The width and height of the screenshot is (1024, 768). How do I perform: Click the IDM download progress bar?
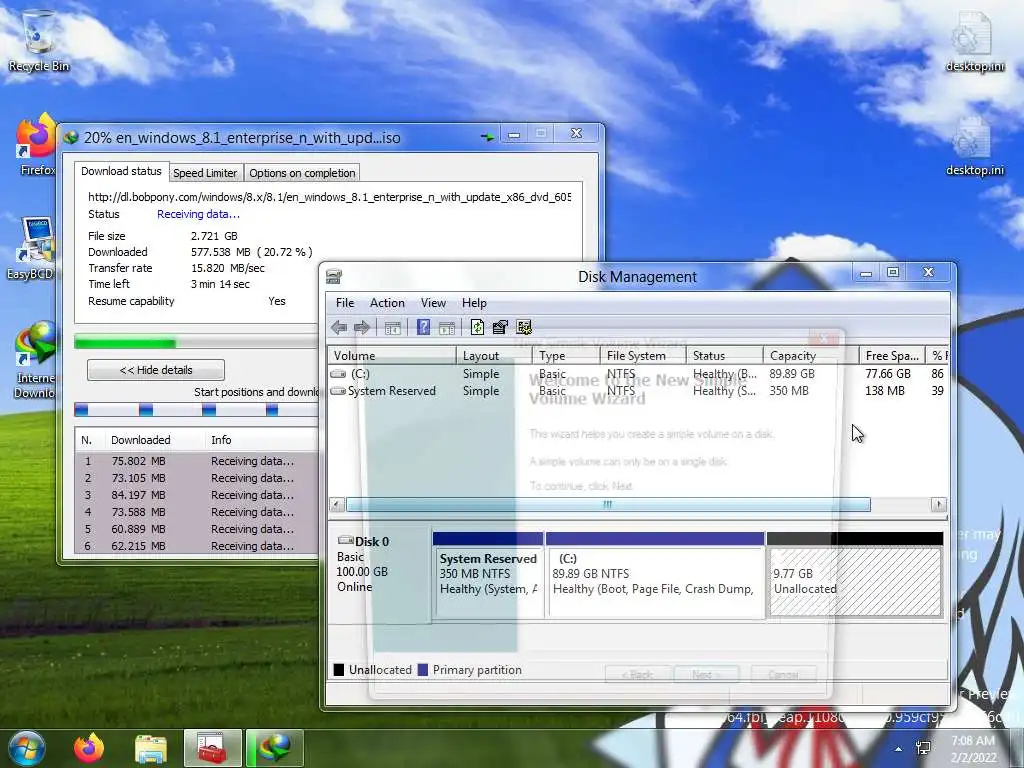(196, 342)
